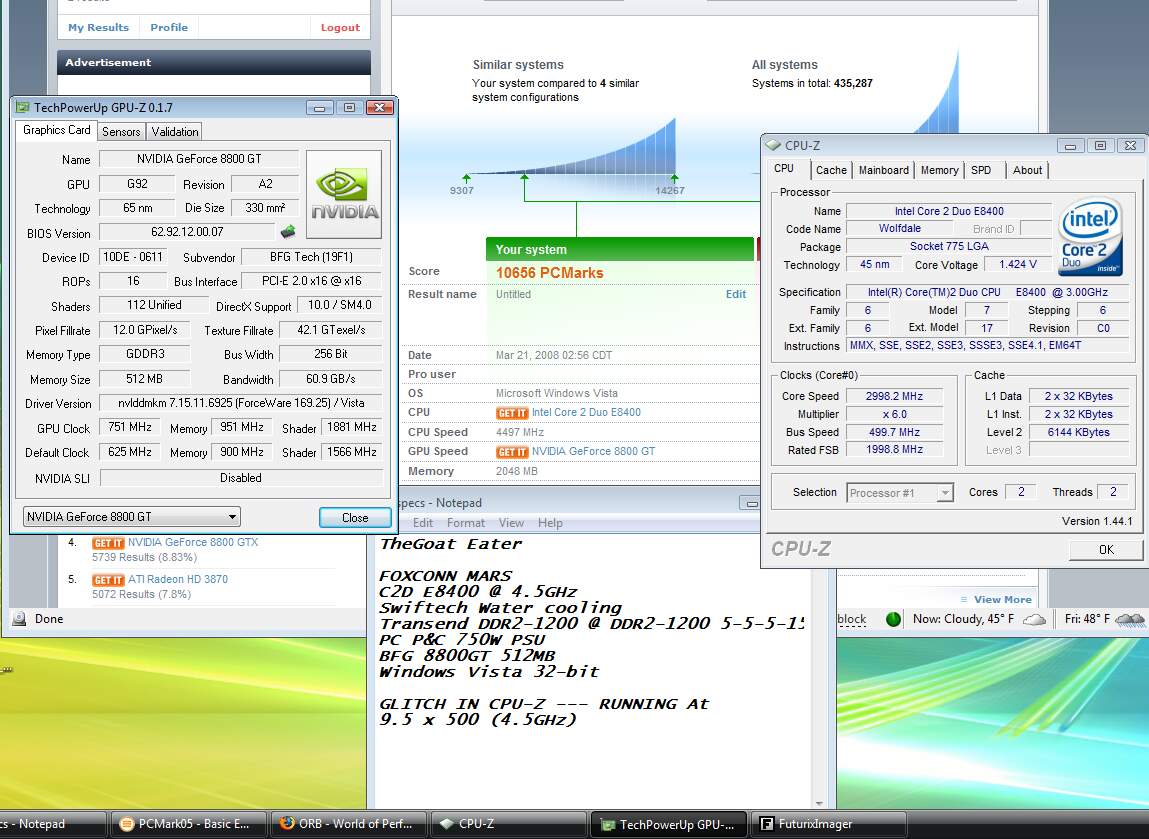Click the Intel Core 2 Duo logo in CPU-Z

pos(1090,237)
